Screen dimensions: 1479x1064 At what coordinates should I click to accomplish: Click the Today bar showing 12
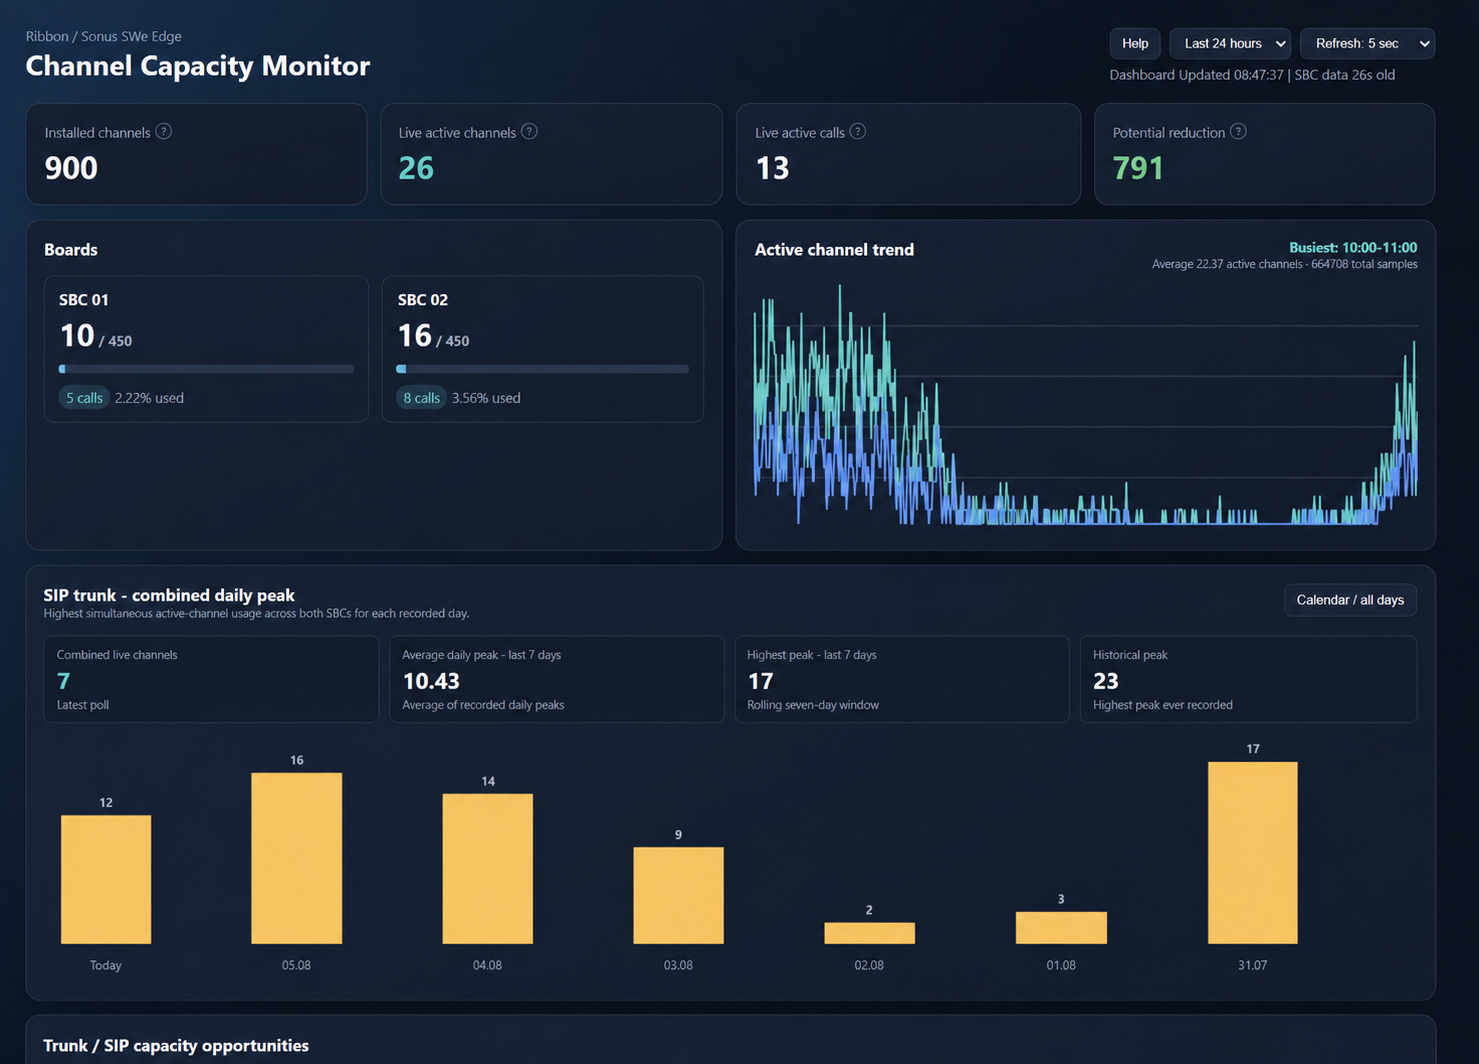106,879
